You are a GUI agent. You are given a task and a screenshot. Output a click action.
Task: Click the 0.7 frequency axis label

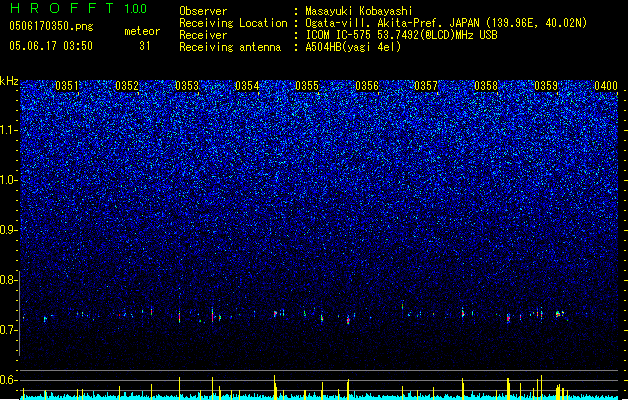coord(9,330)
